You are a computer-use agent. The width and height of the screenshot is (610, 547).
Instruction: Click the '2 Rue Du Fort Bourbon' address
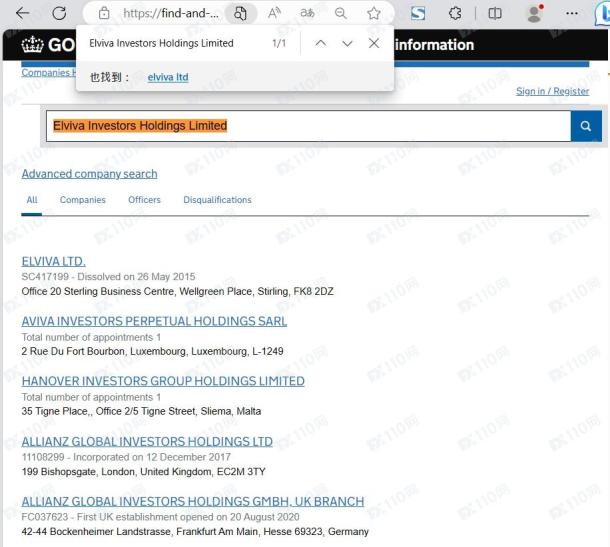pyautogui.click(x=152, y=351)
